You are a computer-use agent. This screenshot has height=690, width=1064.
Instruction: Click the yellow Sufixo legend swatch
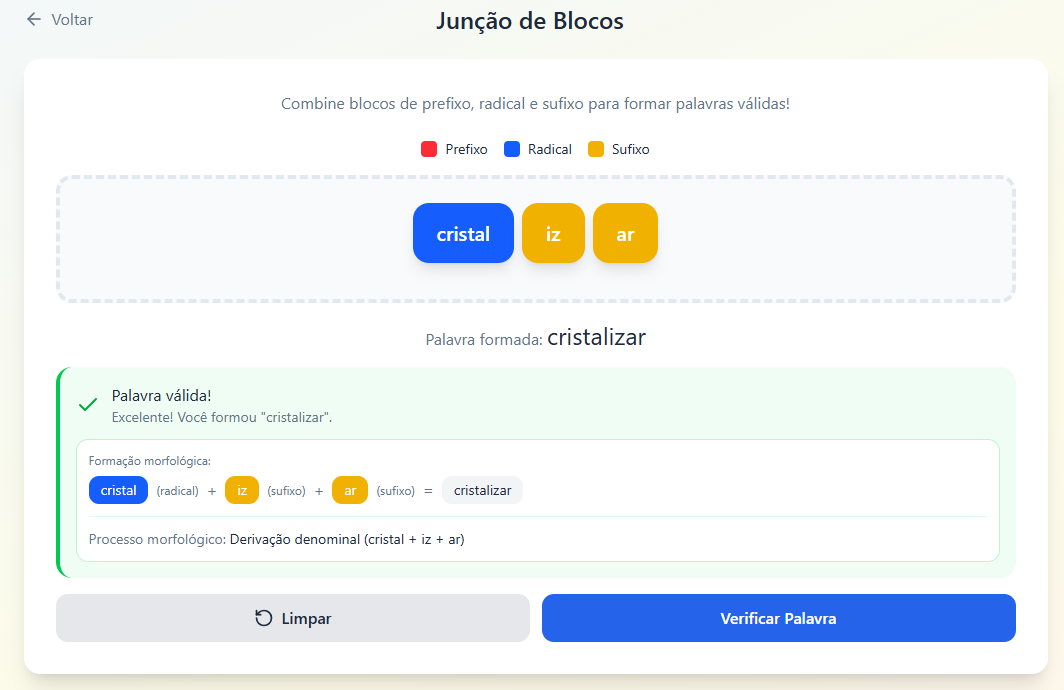click(596, 149)
